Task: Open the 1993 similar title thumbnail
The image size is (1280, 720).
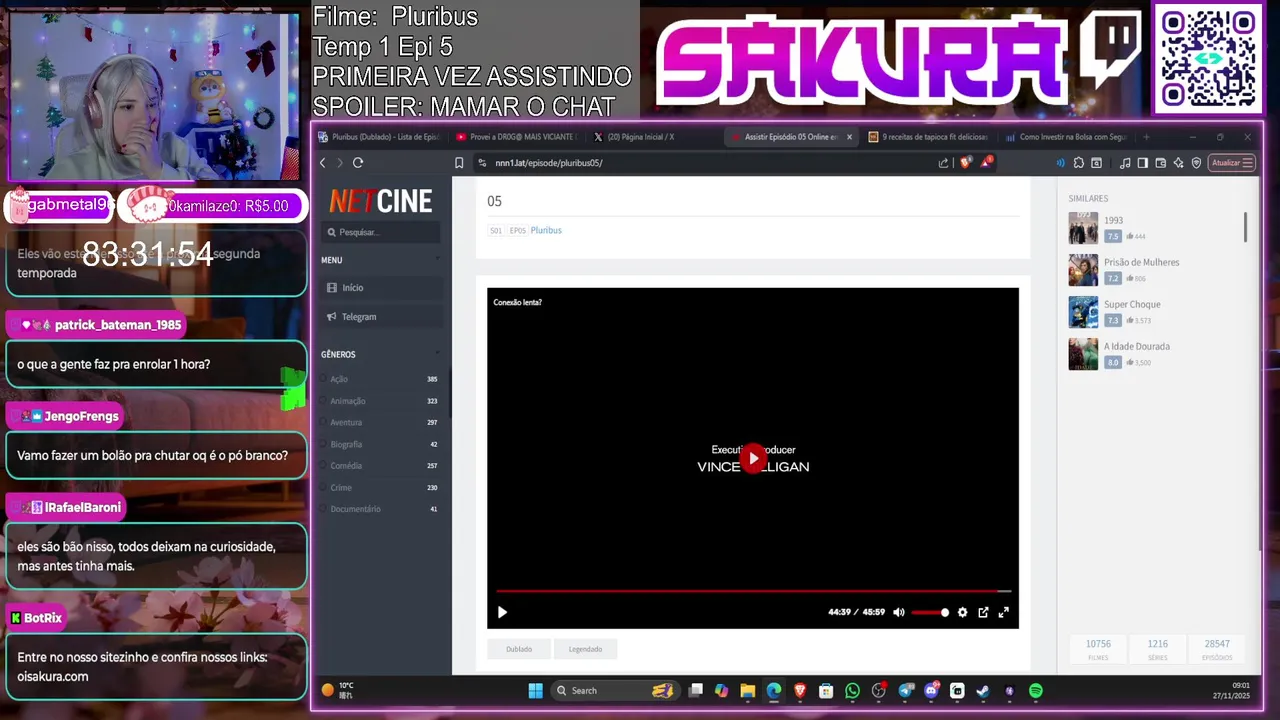Action: tap(1083, 228)
